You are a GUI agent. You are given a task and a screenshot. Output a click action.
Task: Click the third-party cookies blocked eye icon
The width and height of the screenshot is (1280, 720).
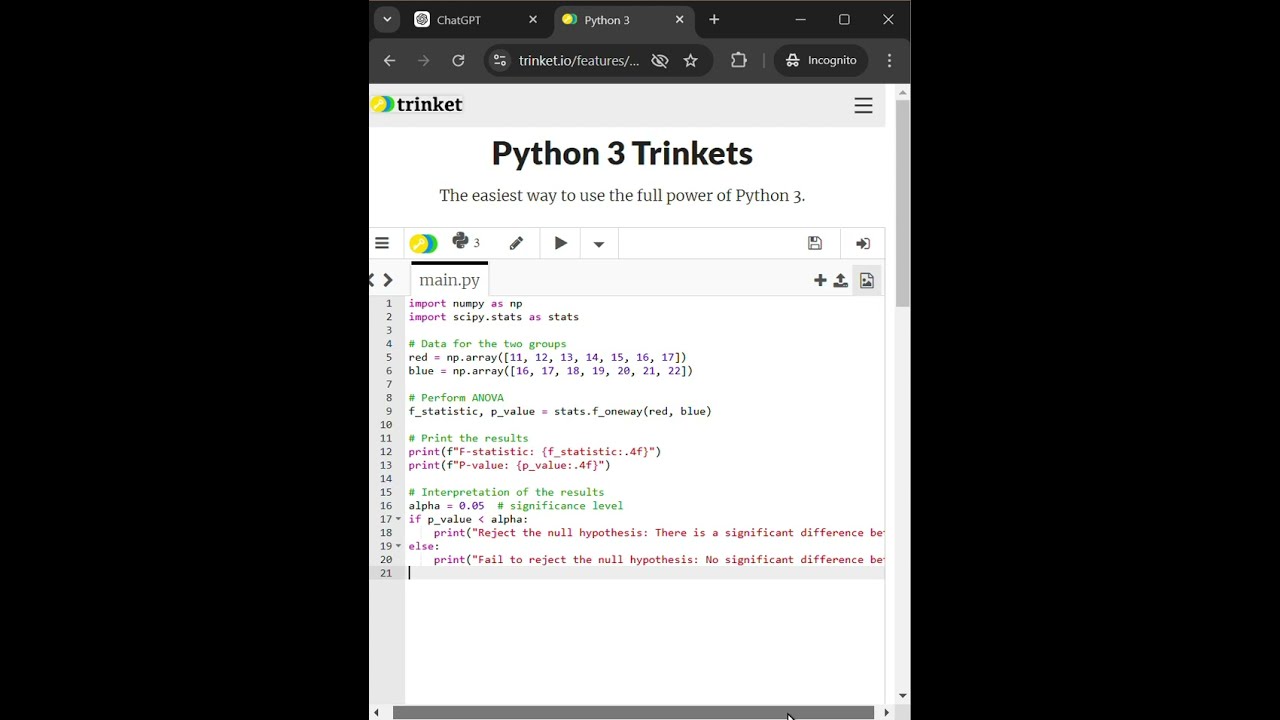(660, 61)
